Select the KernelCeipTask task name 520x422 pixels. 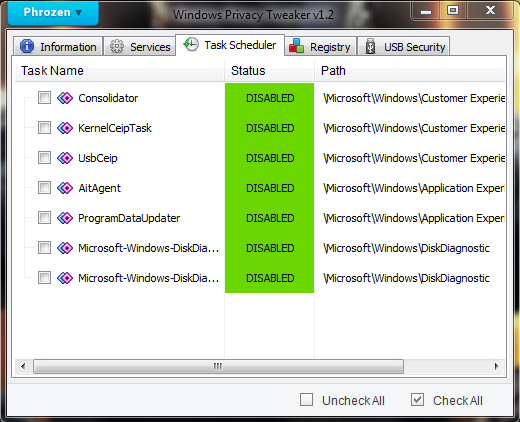point(115,128)
